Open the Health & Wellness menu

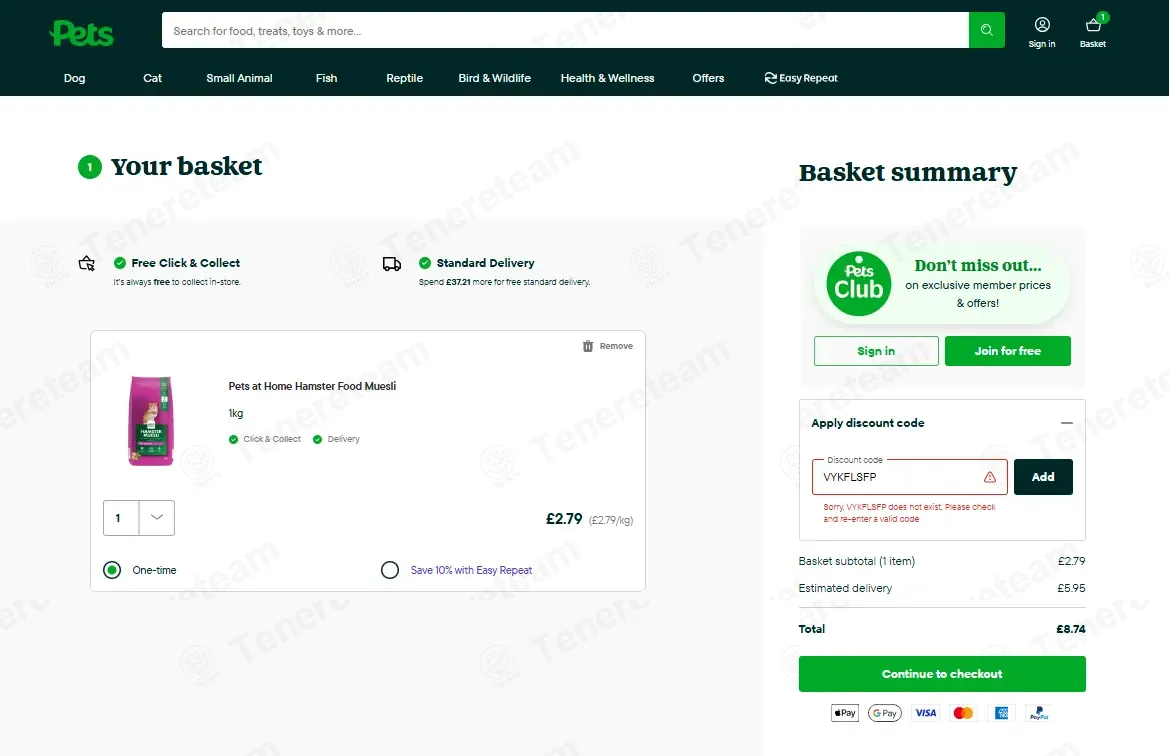coord(608,78)
